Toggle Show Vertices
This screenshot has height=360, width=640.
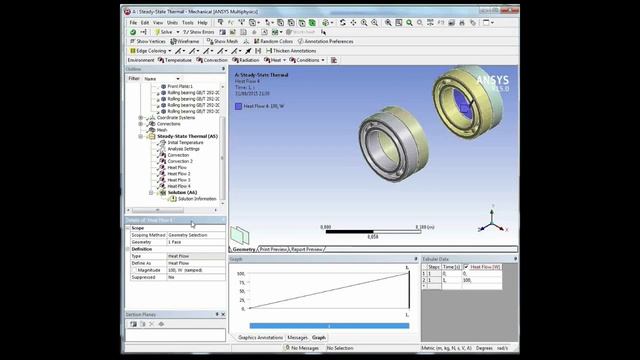[147, 41]
